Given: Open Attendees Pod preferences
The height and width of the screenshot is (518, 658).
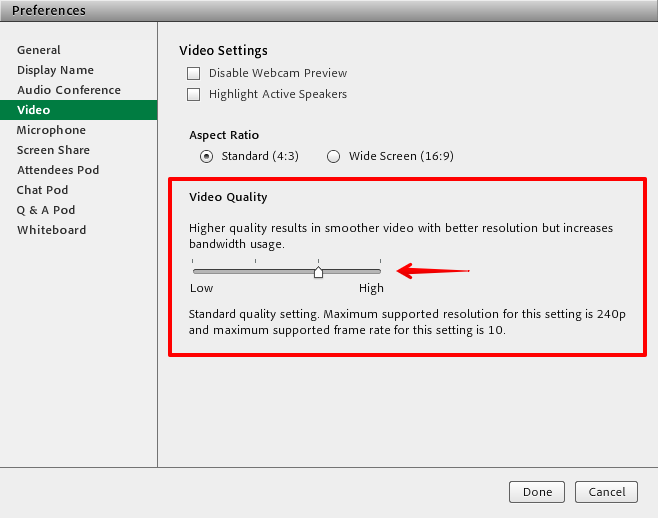Looking at the screenshot, I should click(x=58, y=170).
